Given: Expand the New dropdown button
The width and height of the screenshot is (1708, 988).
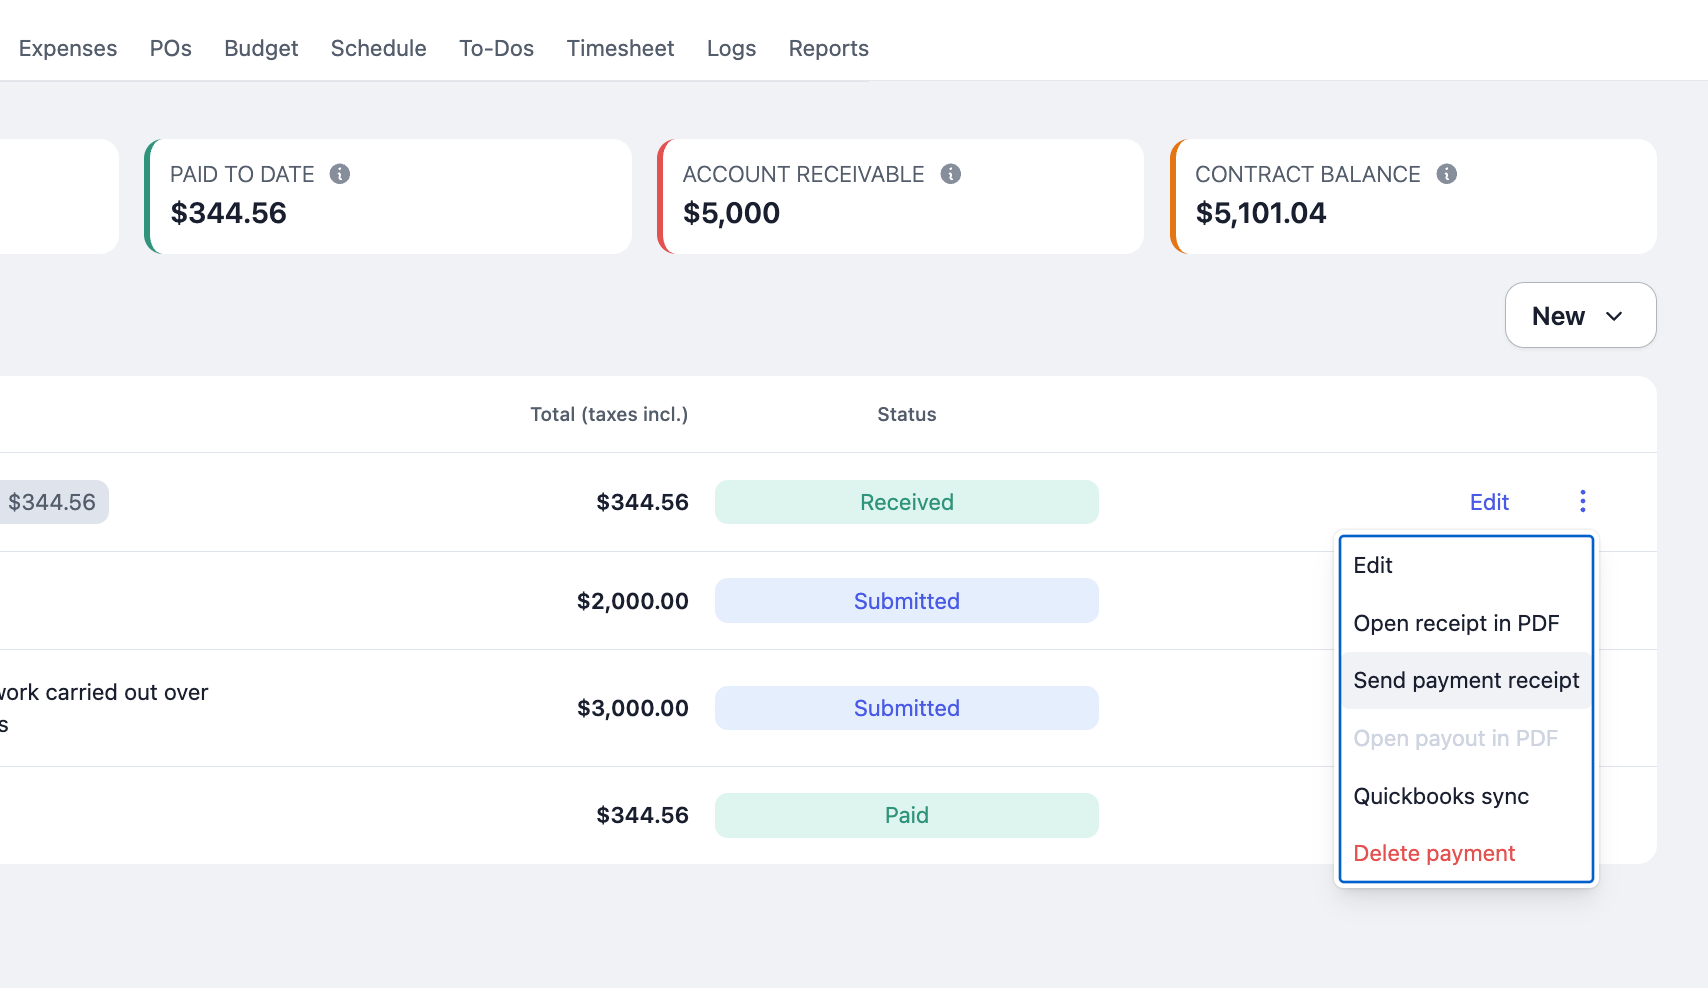Looking at the screenshot, I should click(x=1580, y=315).
